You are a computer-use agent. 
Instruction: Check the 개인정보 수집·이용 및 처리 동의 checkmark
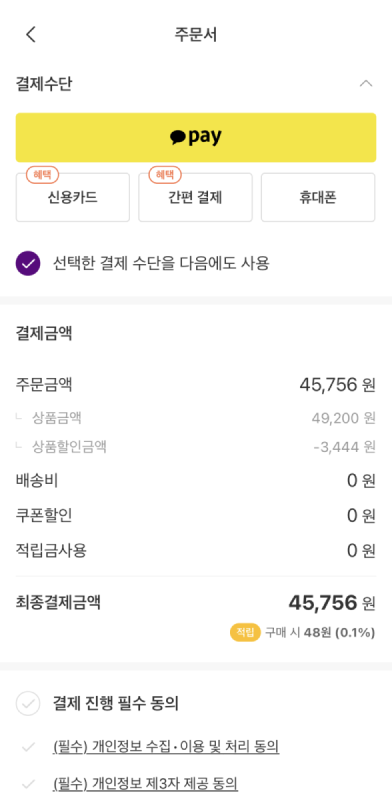tap(28, 747)
